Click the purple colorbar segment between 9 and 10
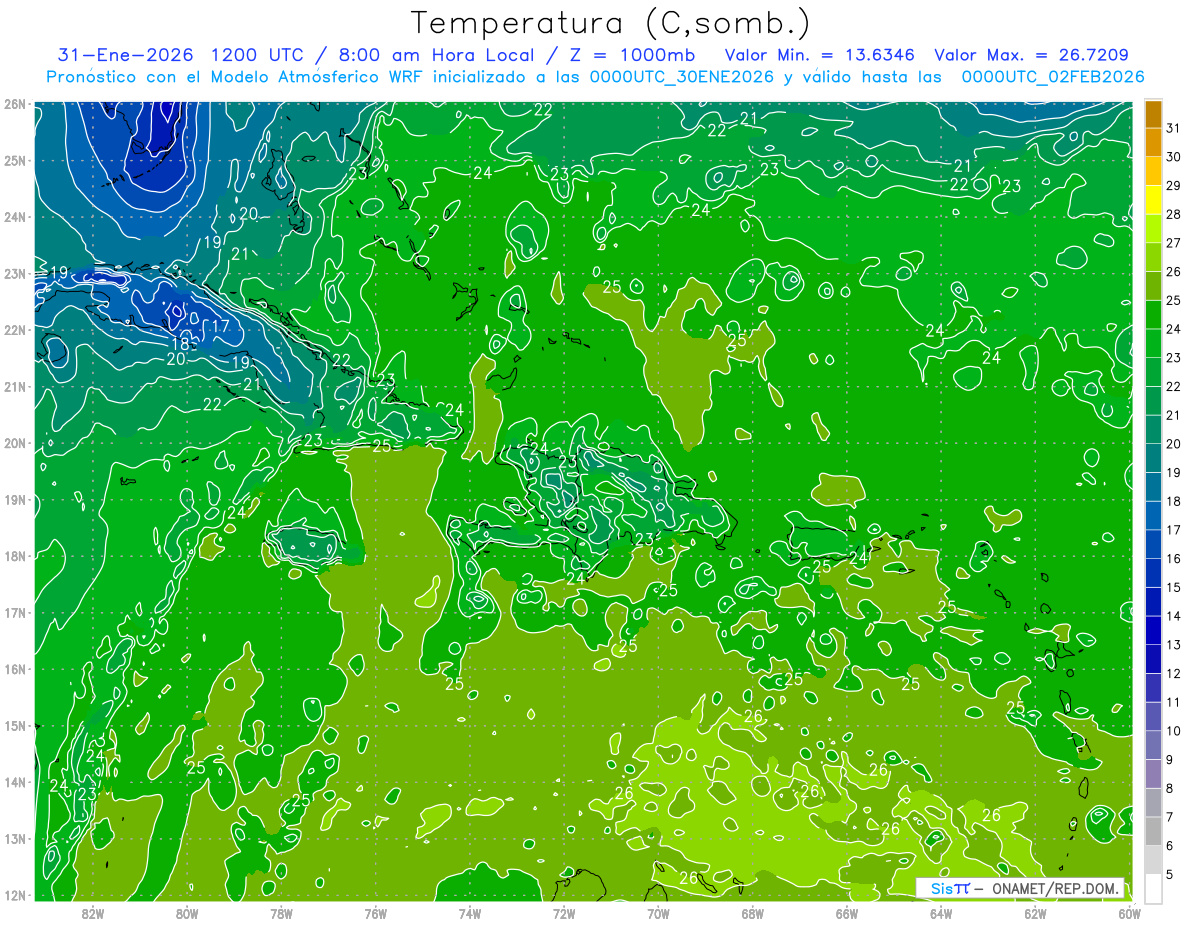 1153,745
